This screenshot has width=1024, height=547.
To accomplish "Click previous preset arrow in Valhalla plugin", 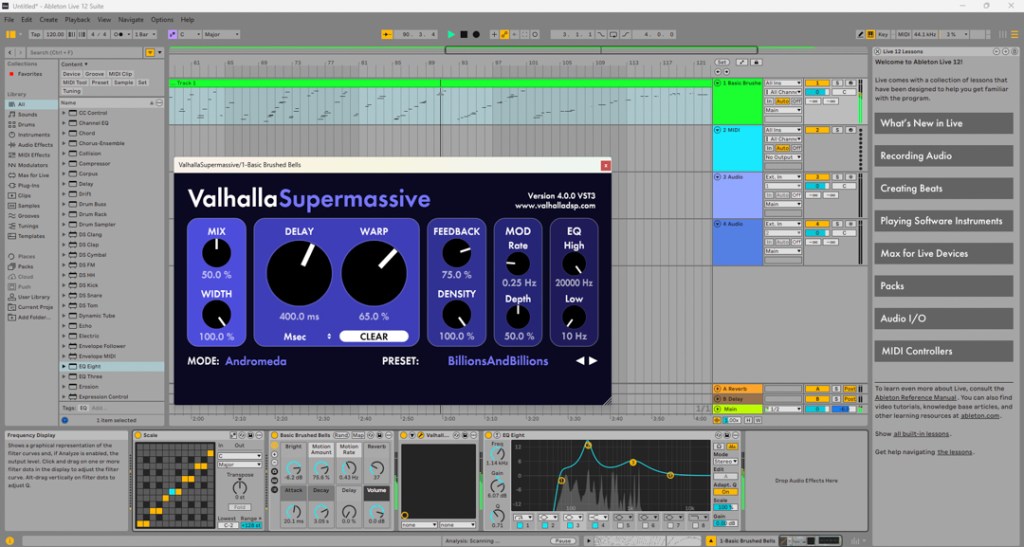I will point(580,361).
